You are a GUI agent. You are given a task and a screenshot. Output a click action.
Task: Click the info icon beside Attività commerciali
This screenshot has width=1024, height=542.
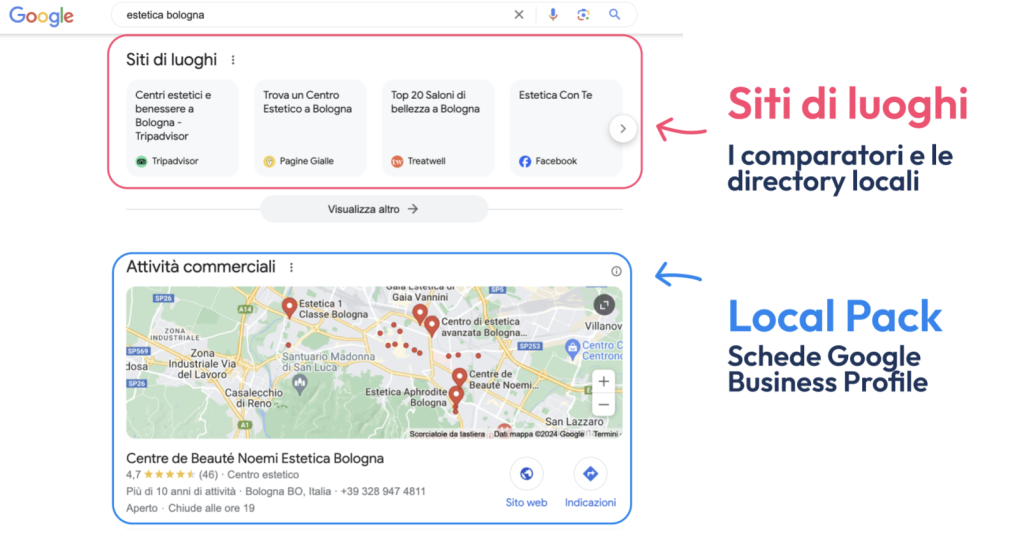click(616, 271)
